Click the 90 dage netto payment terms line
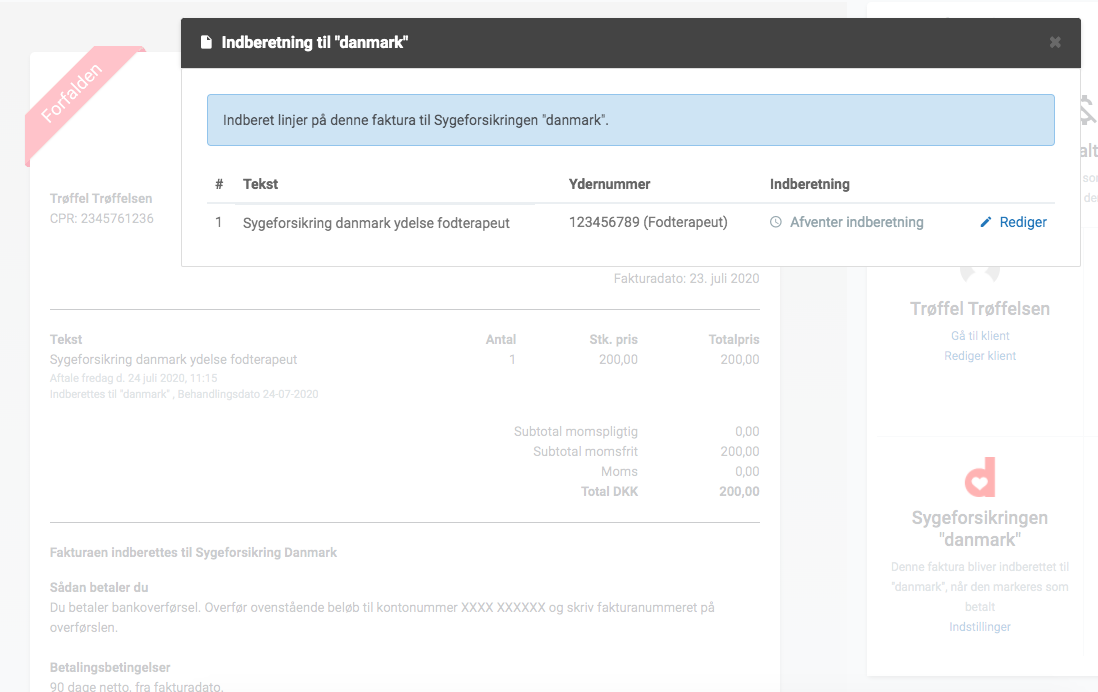The width and height of the screenshot is (1098, 692). click(137, 686)
